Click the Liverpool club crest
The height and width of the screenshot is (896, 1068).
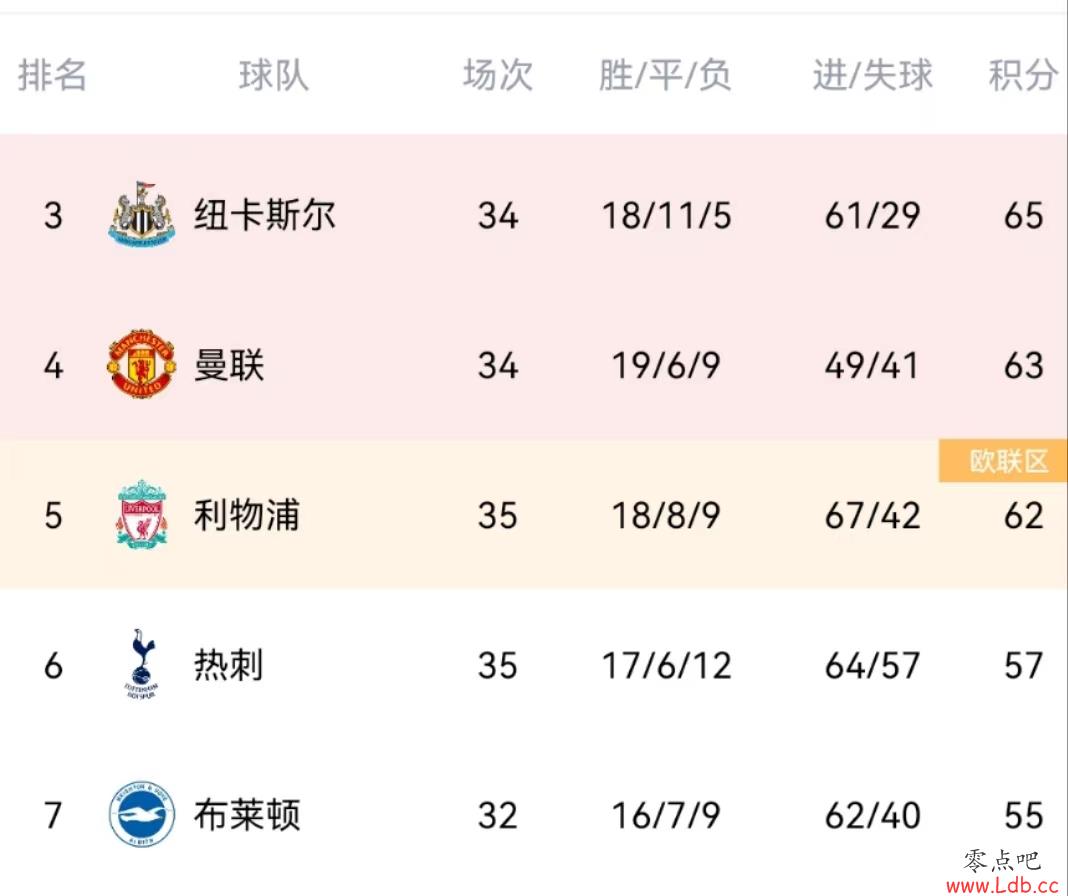[142, 514]
